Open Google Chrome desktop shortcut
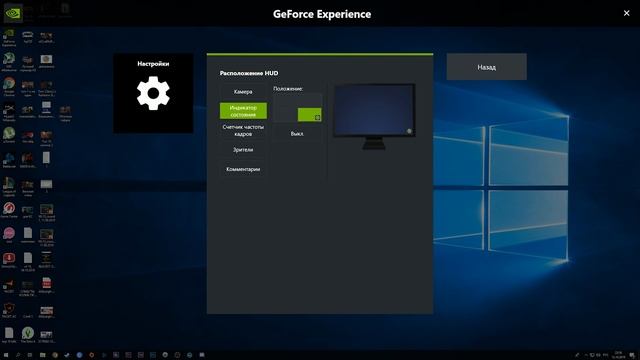 click(x=9, y=88)
